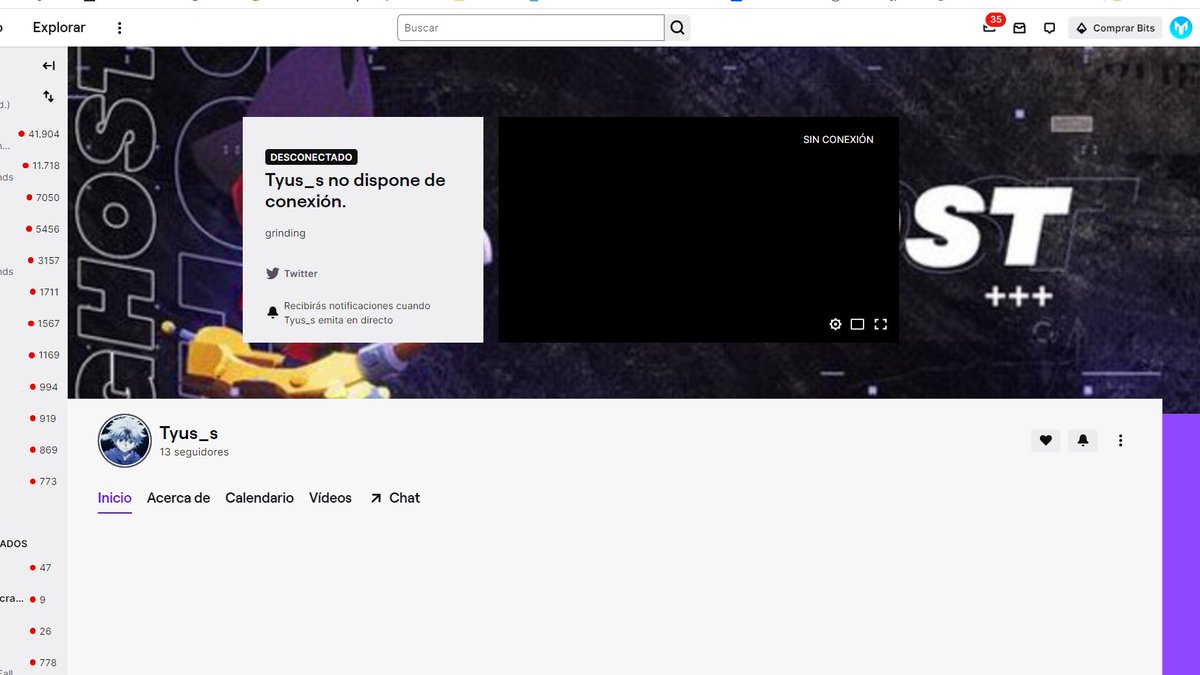1200x675 pixels.
Task: Toggle theater mode in the player
Action: point(858,324)
